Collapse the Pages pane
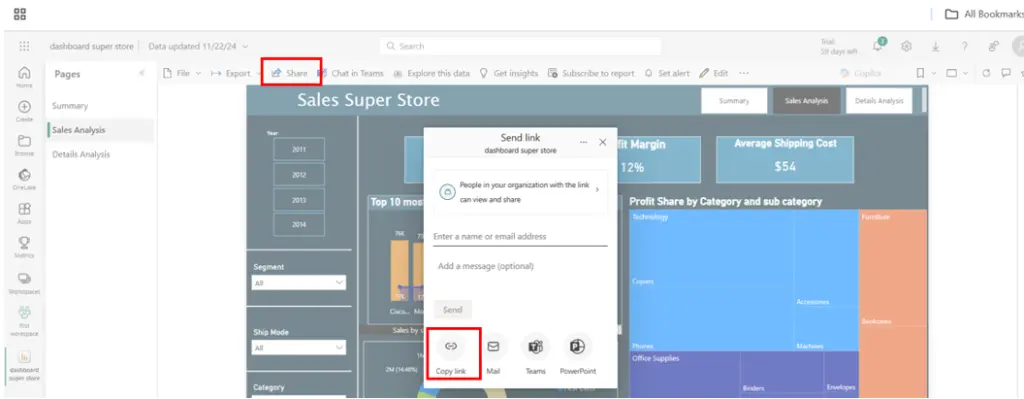 142,73
